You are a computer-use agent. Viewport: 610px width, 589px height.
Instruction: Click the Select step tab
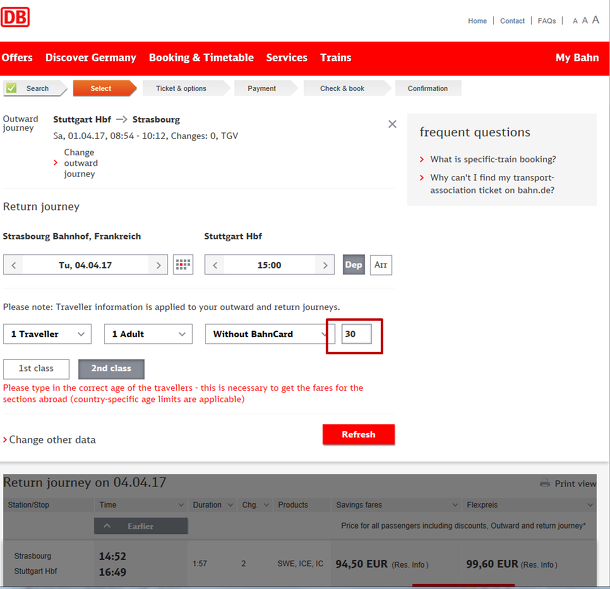pyautogui.click(x=104, y=88)
